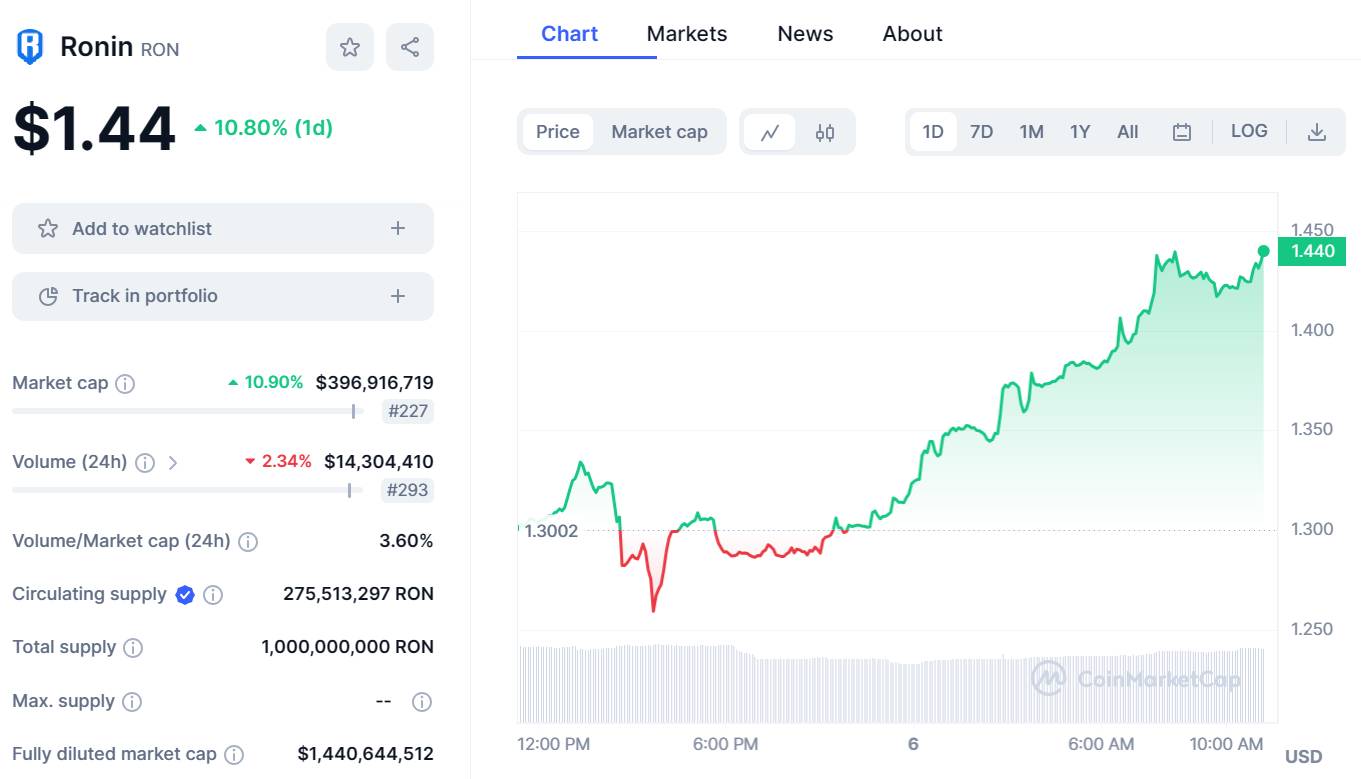Open the Circulating supply info icon
Image resolution: width=1361 pixels, height=779 pixels.
[213, 594]
